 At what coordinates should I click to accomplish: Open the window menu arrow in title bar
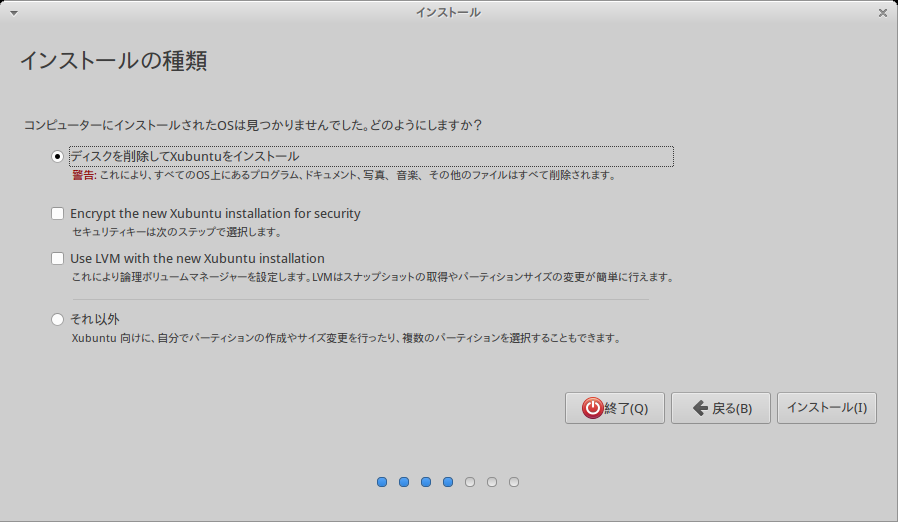point(14,13)
